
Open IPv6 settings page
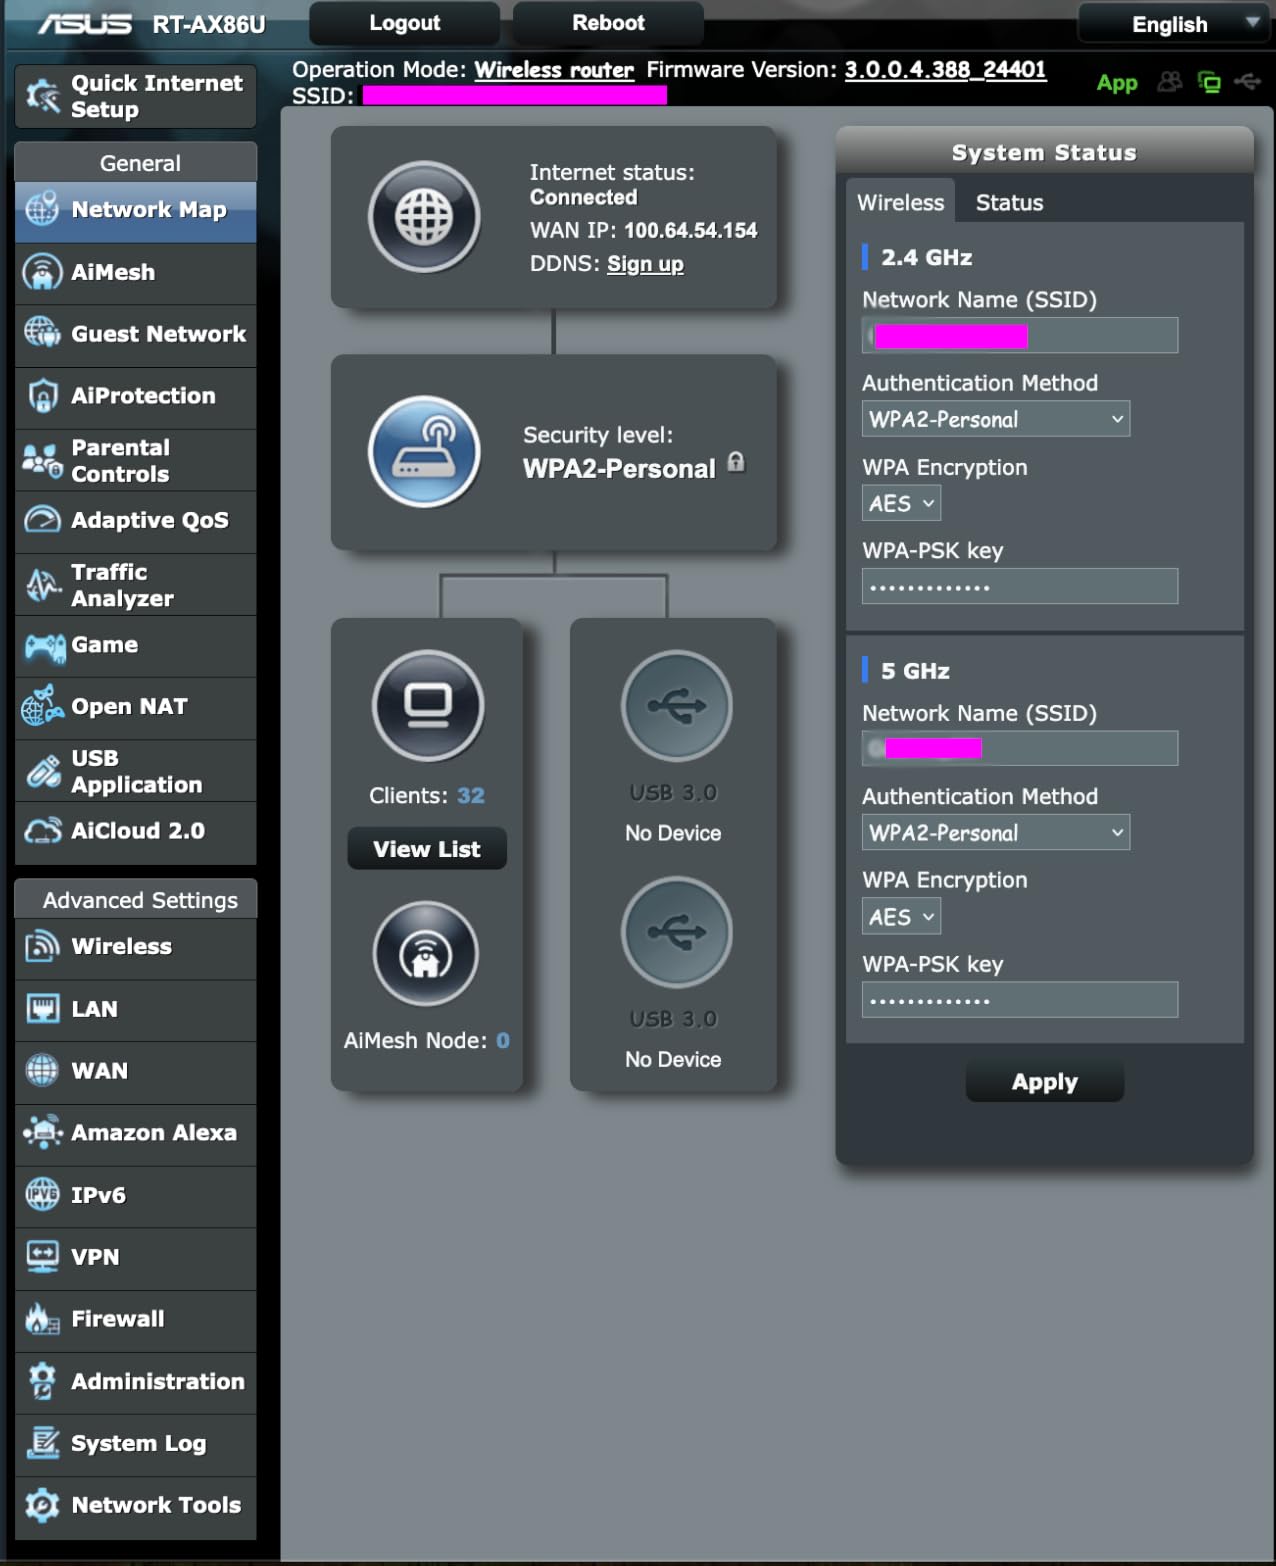[136, 1196]
